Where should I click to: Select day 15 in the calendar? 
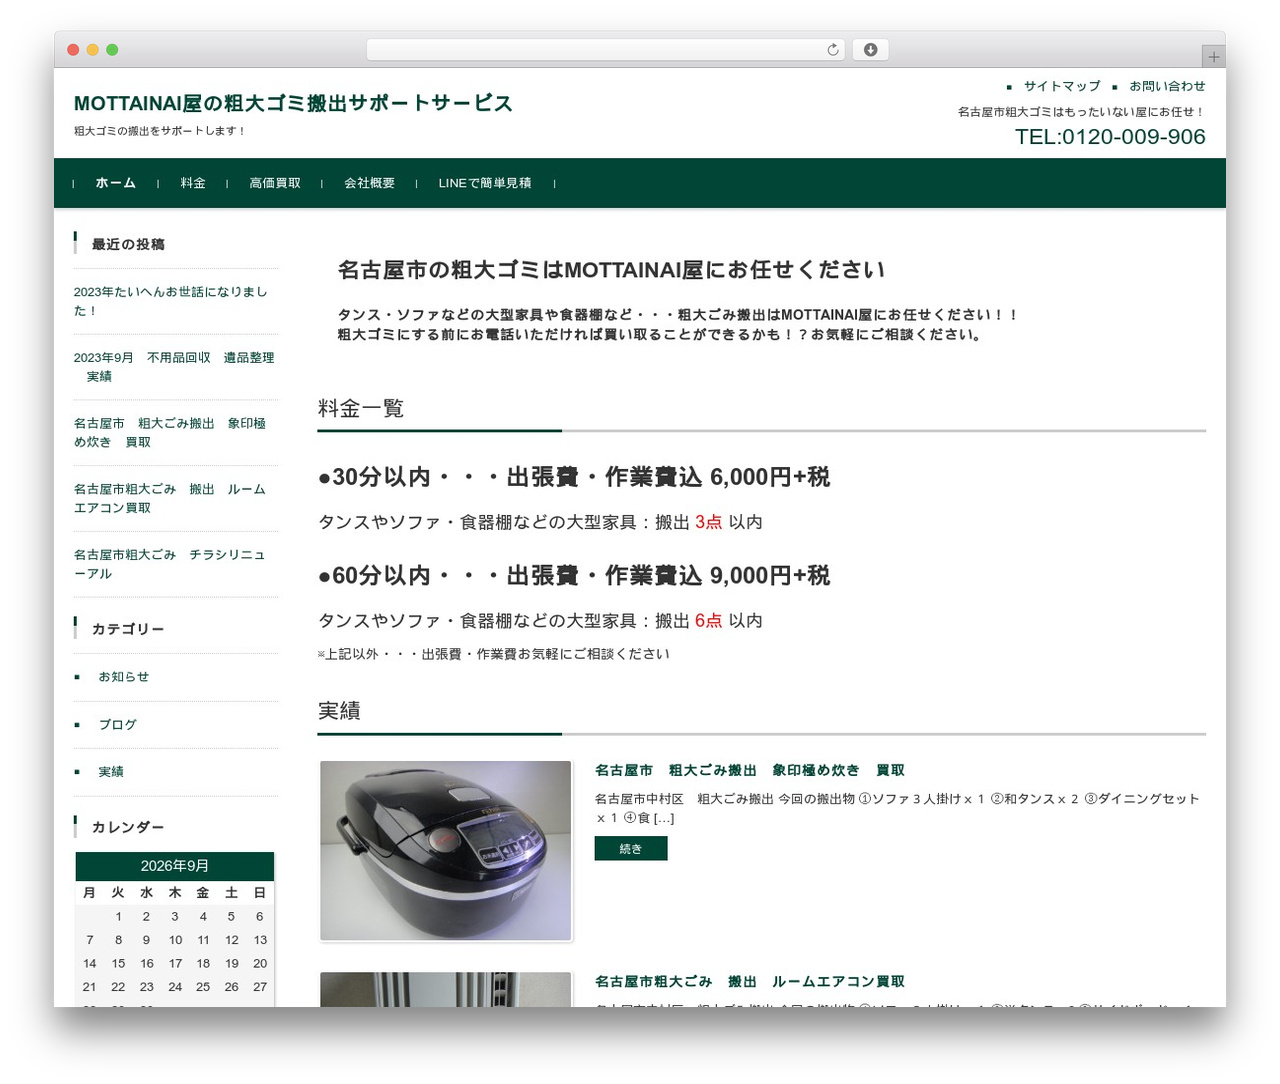(x=118, y=964)
